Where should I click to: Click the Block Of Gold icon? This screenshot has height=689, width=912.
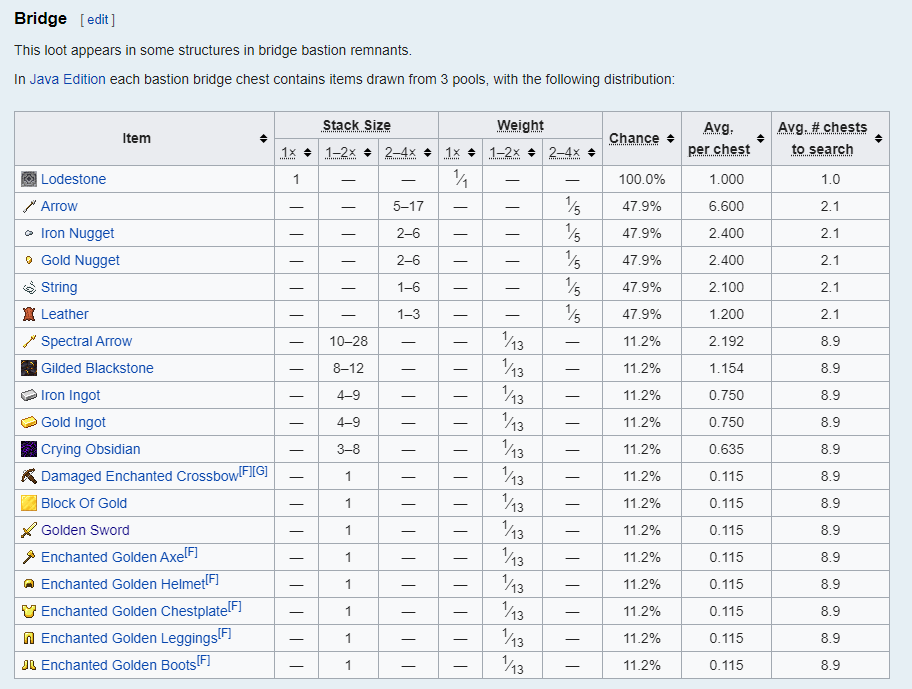click(x=29, y=503)
